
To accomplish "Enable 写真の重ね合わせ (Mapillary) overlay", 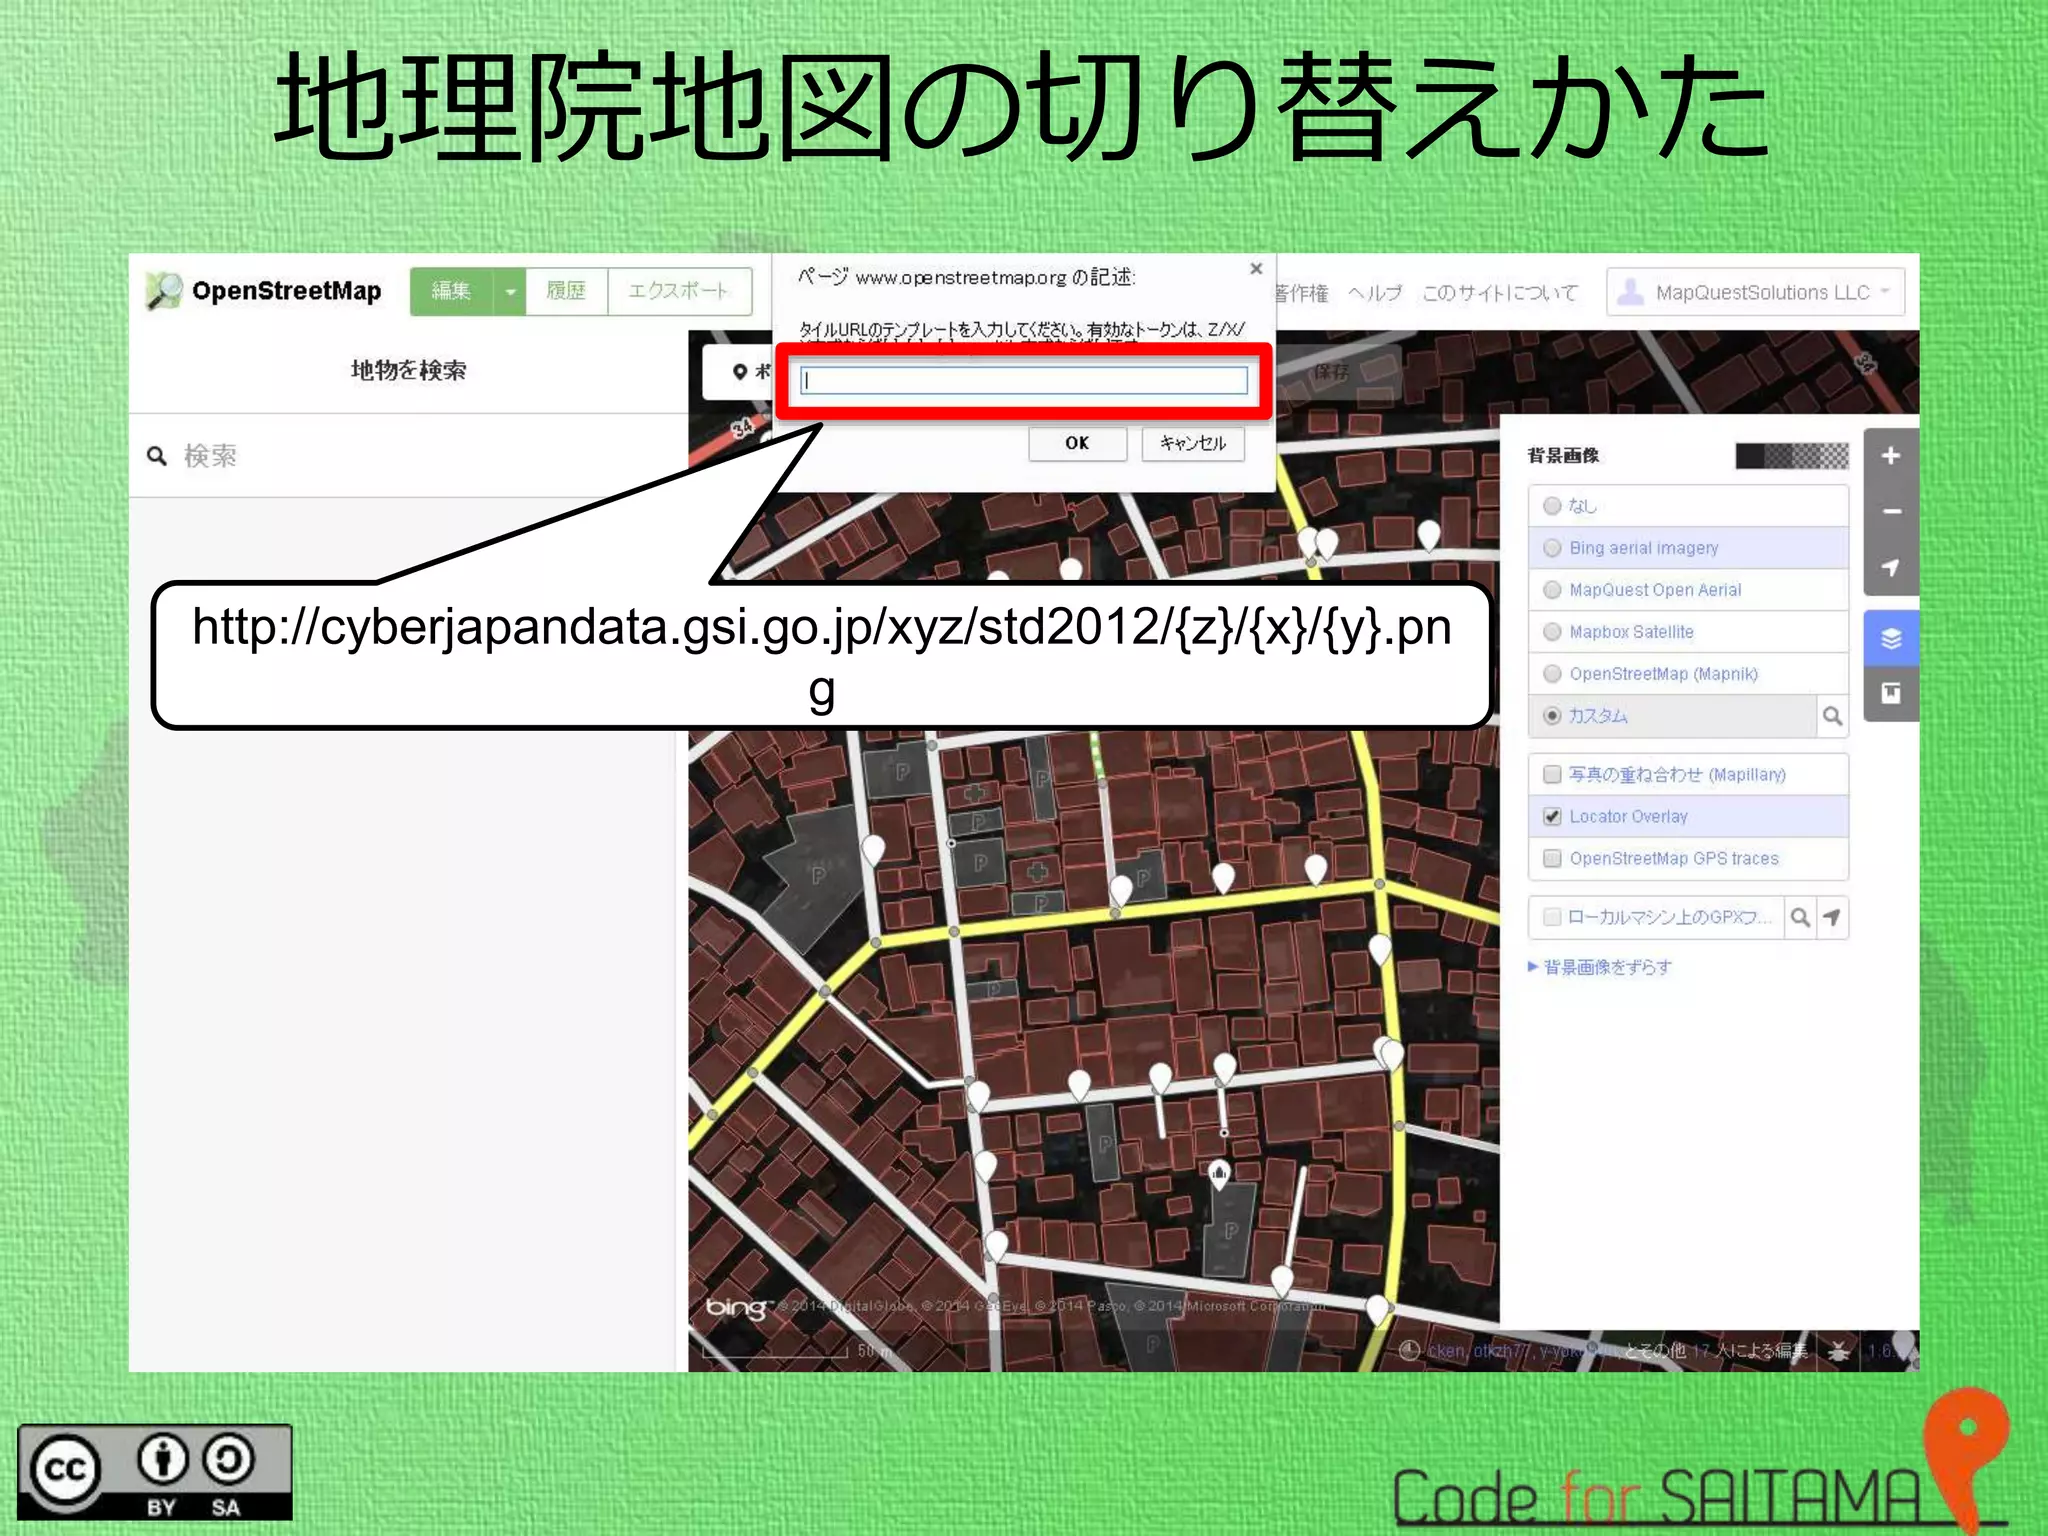I will click(1688, 774).
